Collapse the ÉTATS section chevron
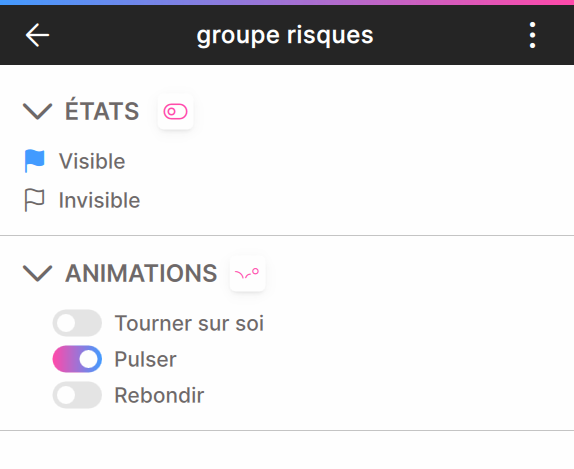The height and width of the screenshot is (469, 574). click(x=37, y=111)
